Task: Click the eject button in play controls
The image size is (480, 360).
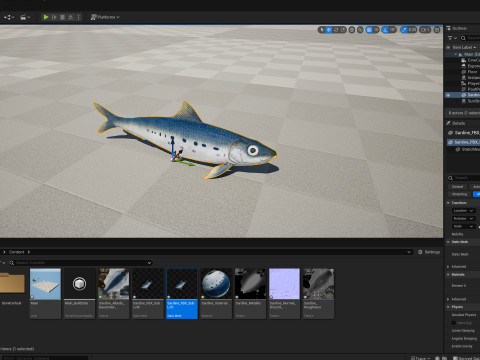Action: coord(70,17)
